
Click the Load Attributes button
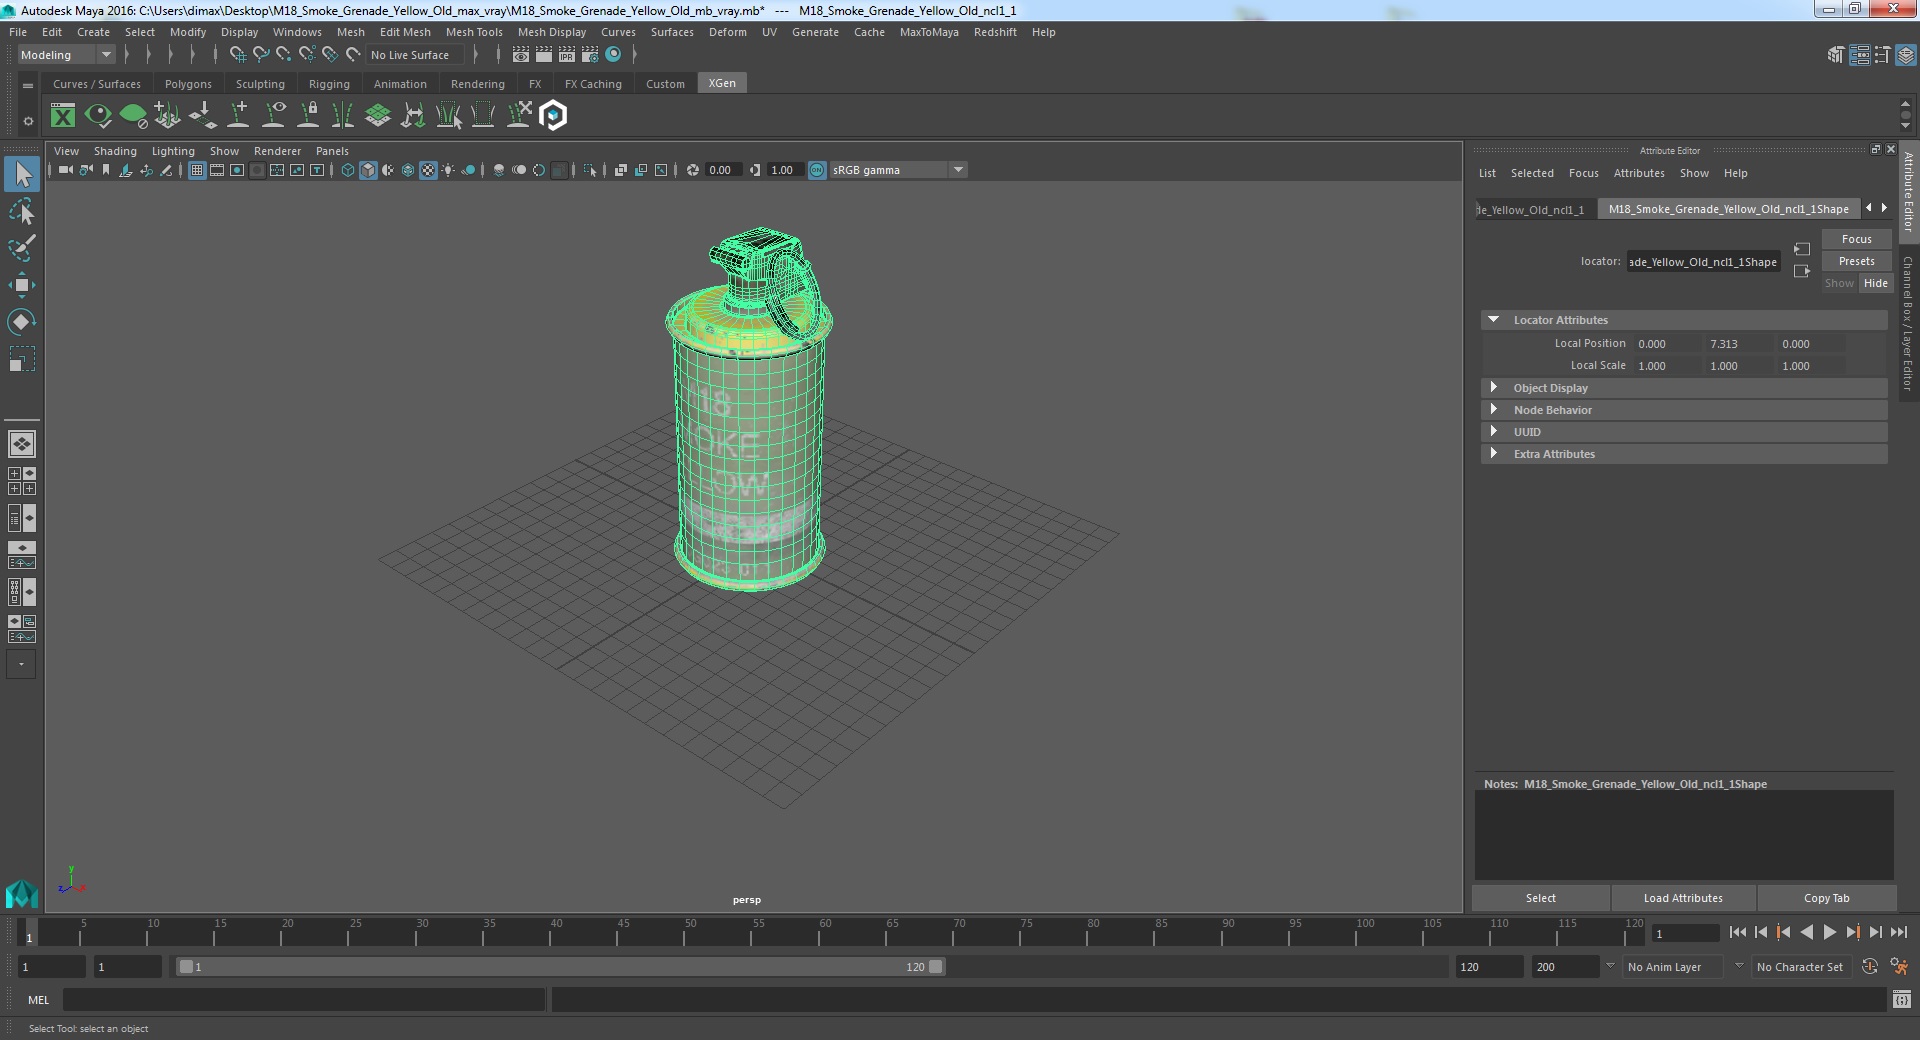coord(1683,898)
